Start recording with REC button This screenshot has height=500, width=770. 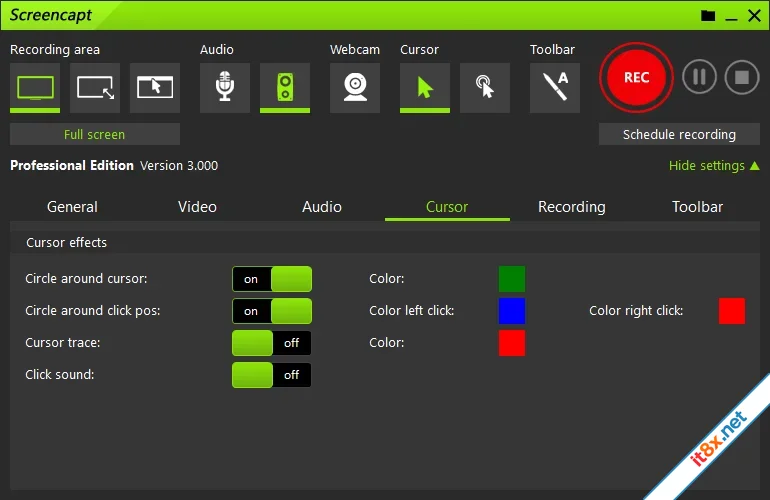(x=636, y=77)
